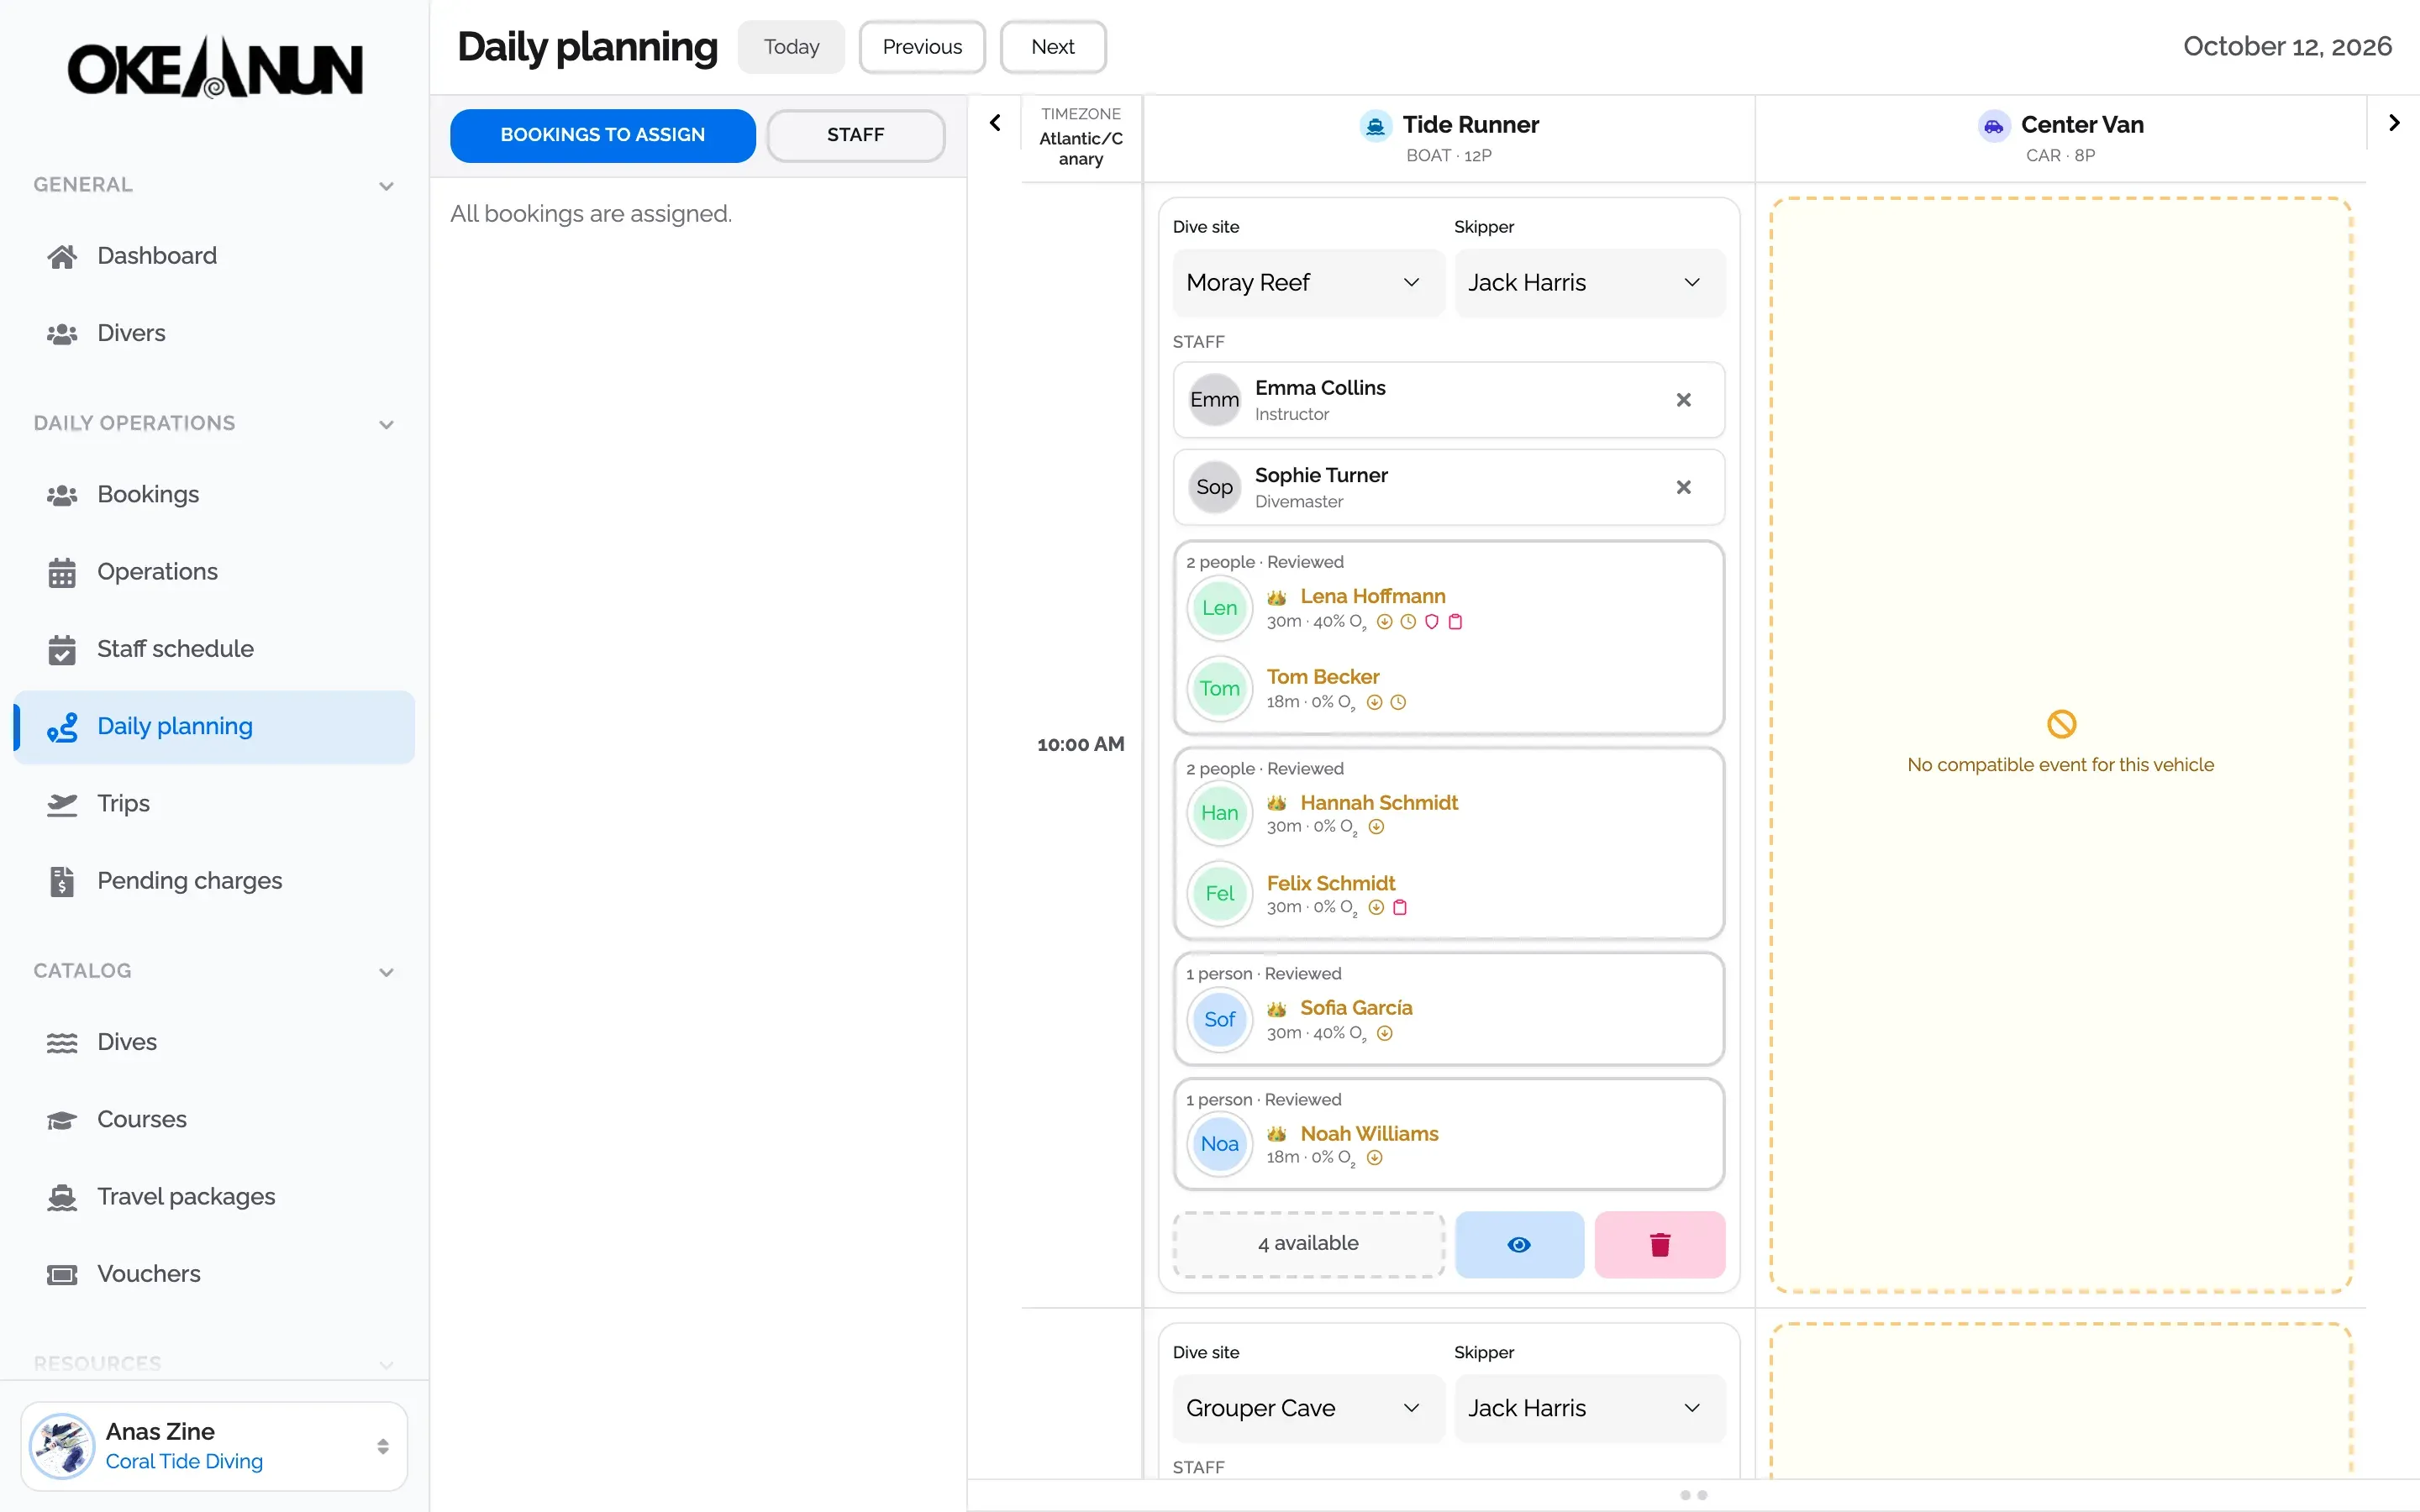Go to Divers in sidebar
The height and width of the screenshot is (1512, 2420).
pos(214,333)
